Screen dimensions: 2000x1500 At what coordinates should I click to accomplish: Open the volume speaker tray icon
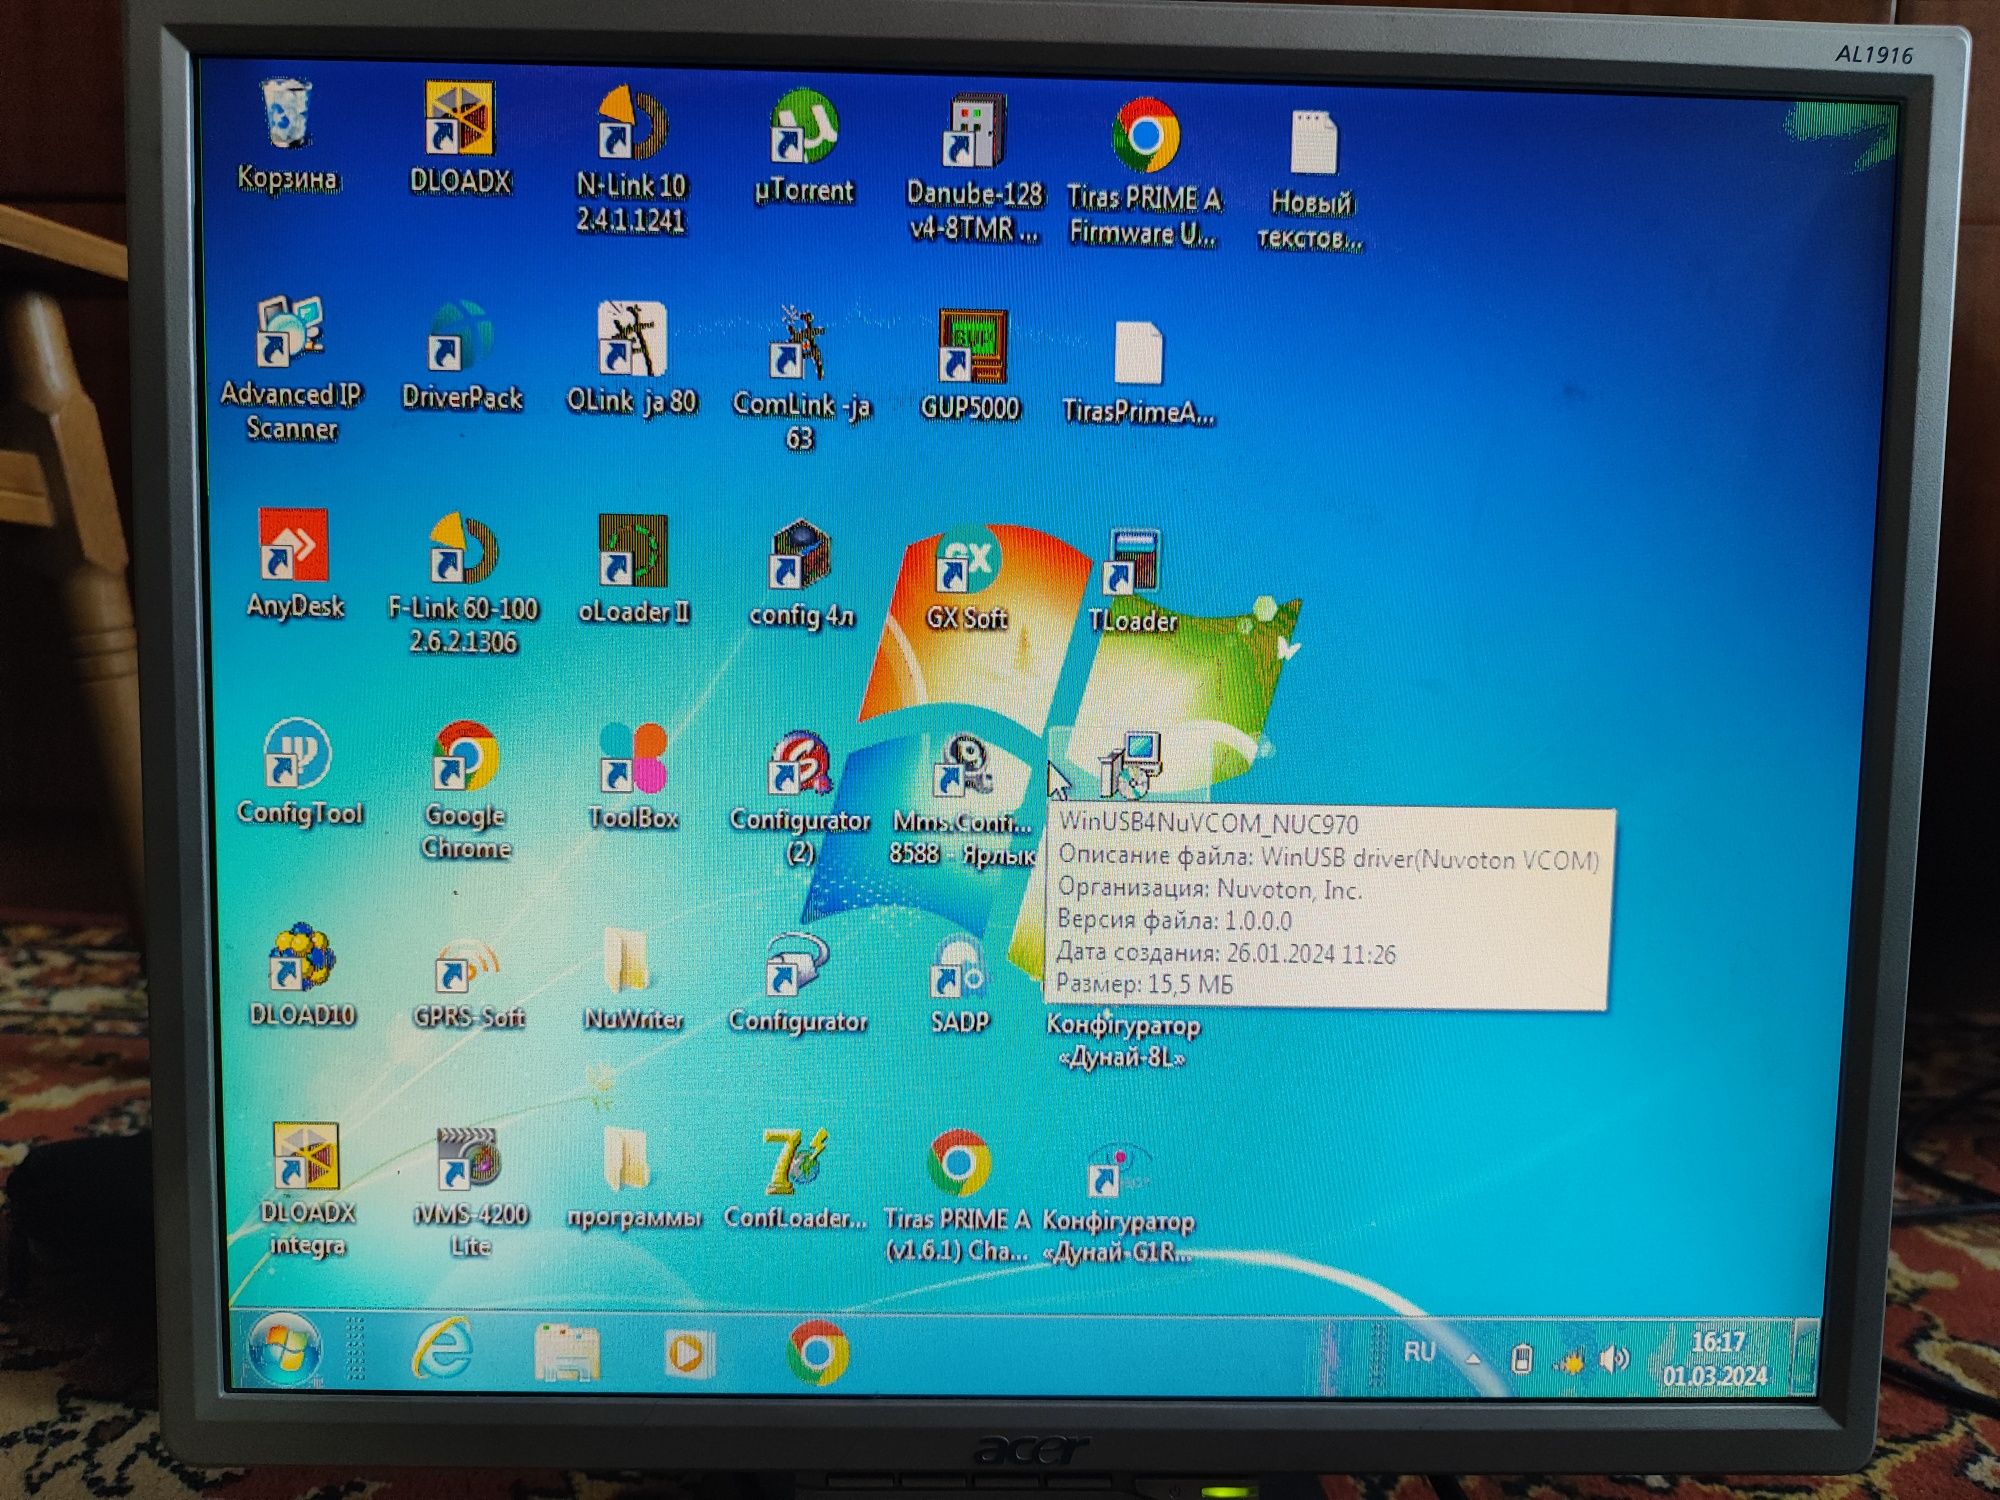tap(1614, 1360)
